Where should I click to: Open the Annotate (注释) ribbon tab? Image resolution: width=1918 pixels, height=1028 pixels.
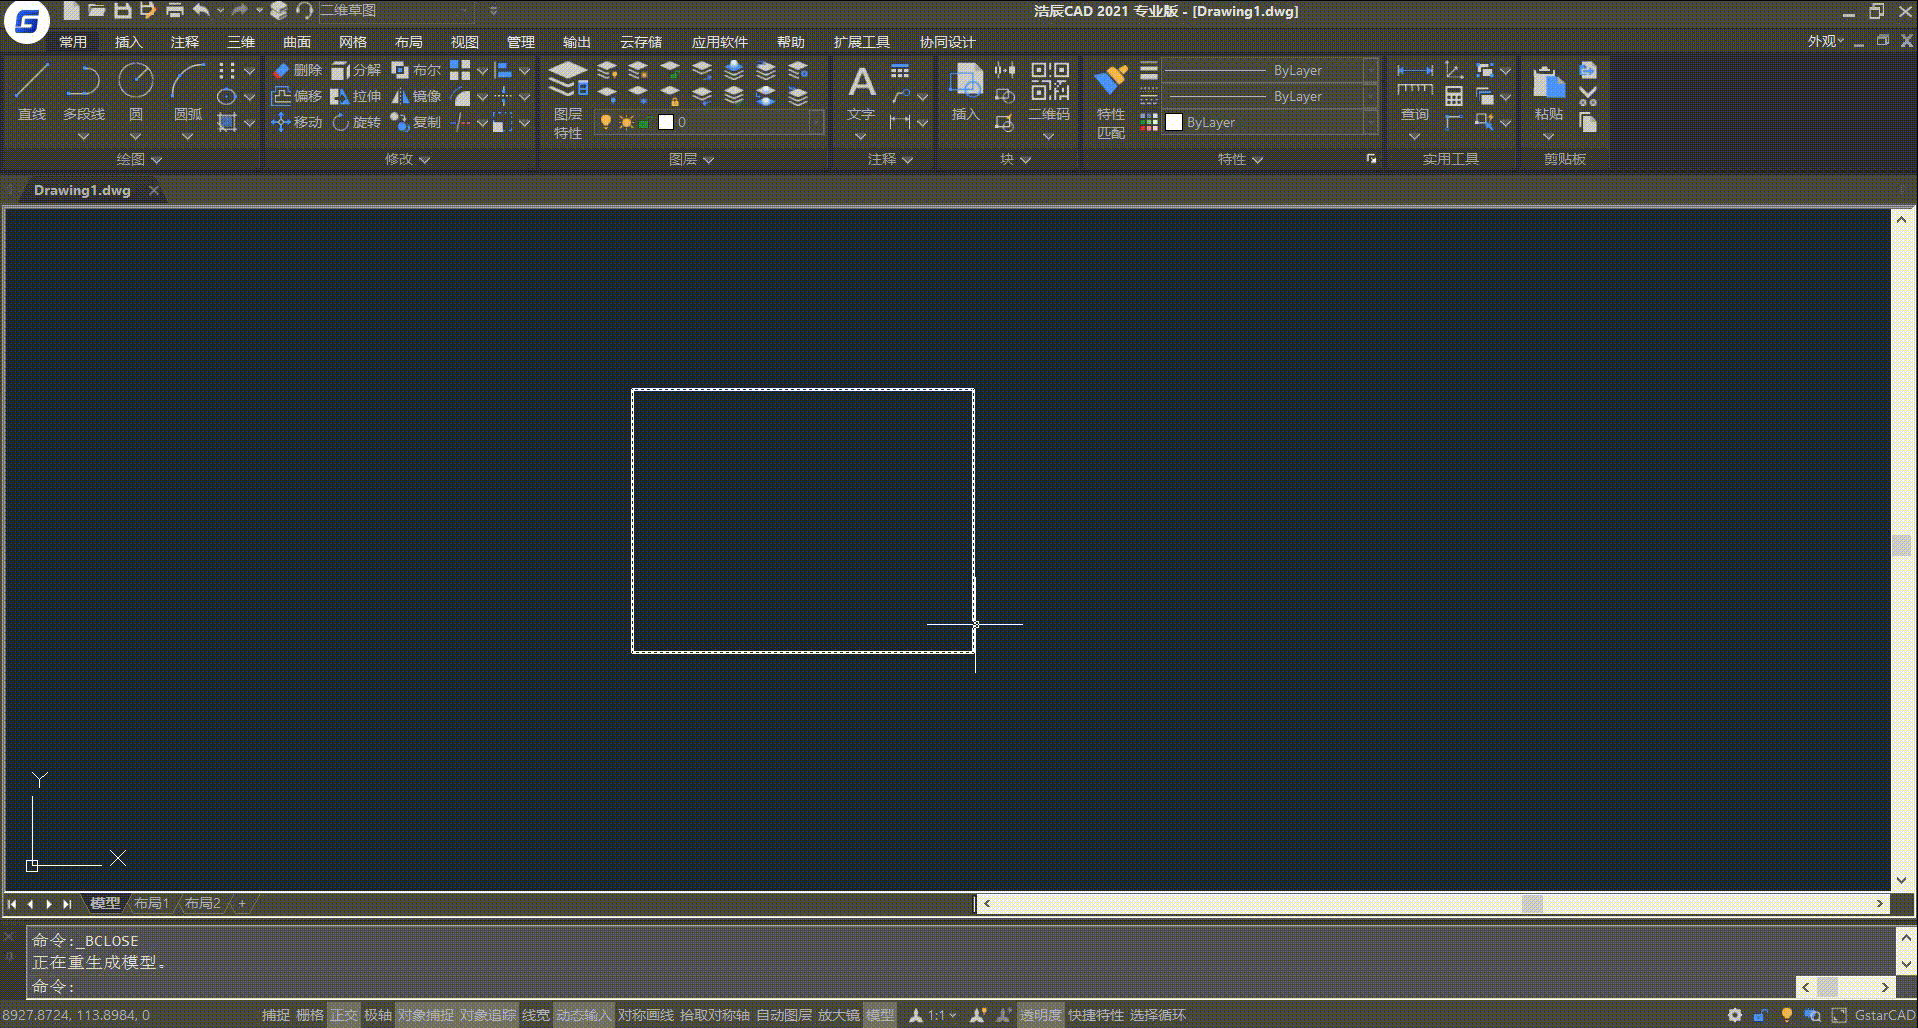pos(185,42)
